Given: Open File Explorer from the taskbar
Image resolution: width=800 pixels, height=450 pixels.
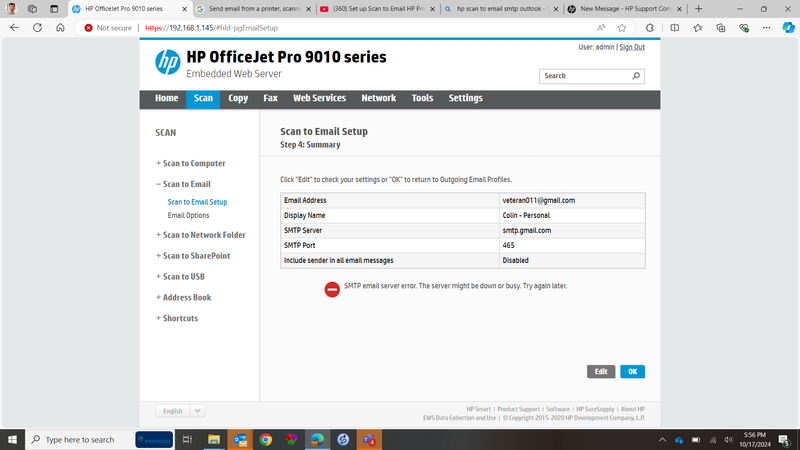Looking at the screenshot, I should tap(213, 439).
